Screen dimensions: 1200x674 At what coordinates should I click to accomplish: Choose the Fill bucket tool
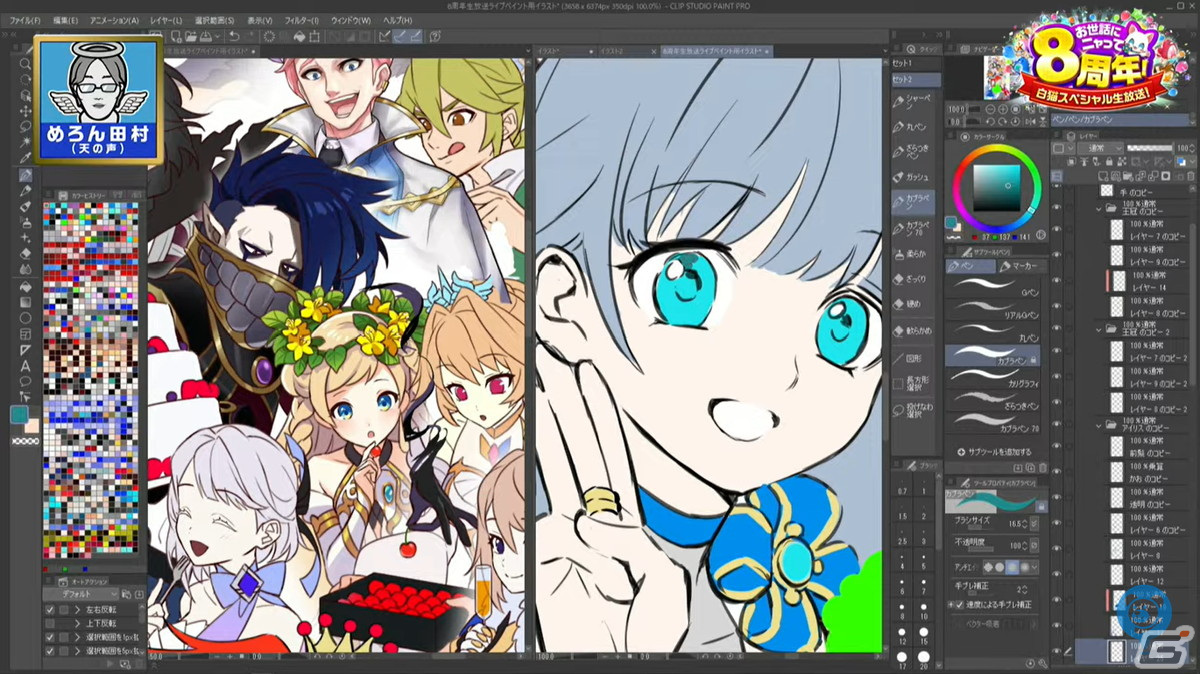pyautogui.click(x=26, y=284)
